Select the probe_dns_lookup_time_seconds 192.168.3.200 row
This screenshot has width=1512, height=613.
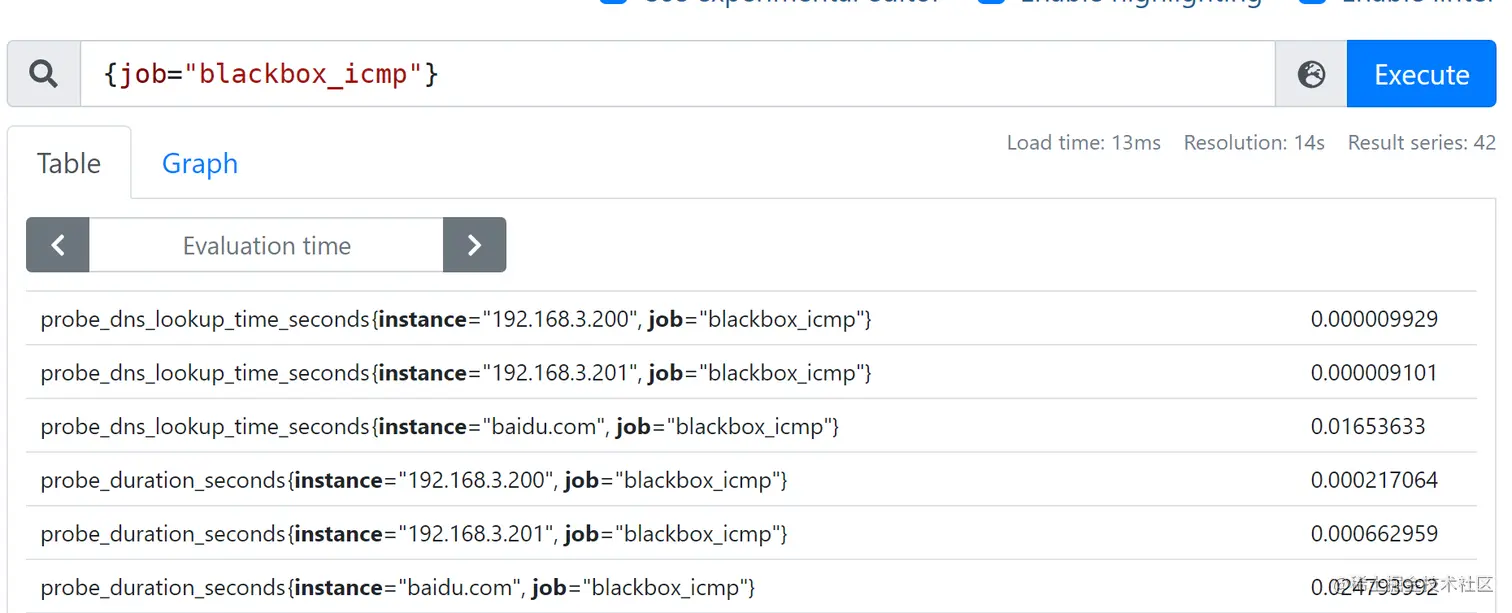751,319
